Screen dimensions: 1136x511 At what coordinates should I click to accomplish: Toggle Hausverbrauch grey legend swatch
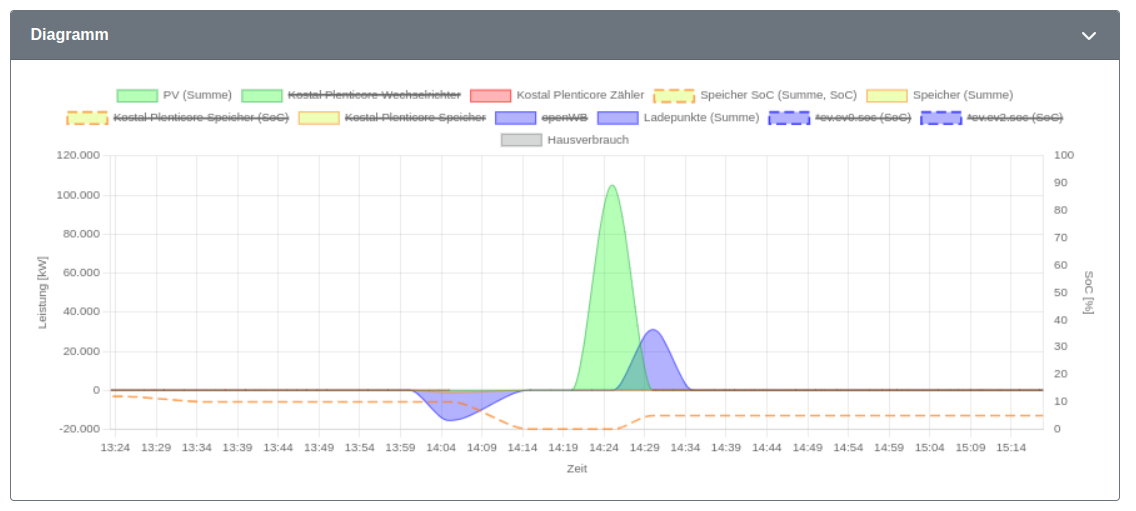click(521, 140)
